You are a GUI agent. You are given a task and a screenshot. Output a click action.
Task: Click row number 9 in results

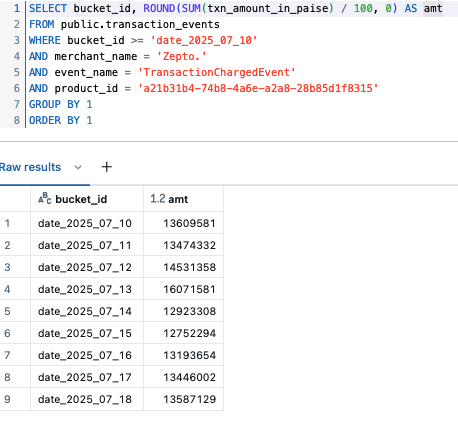[7, 399]
